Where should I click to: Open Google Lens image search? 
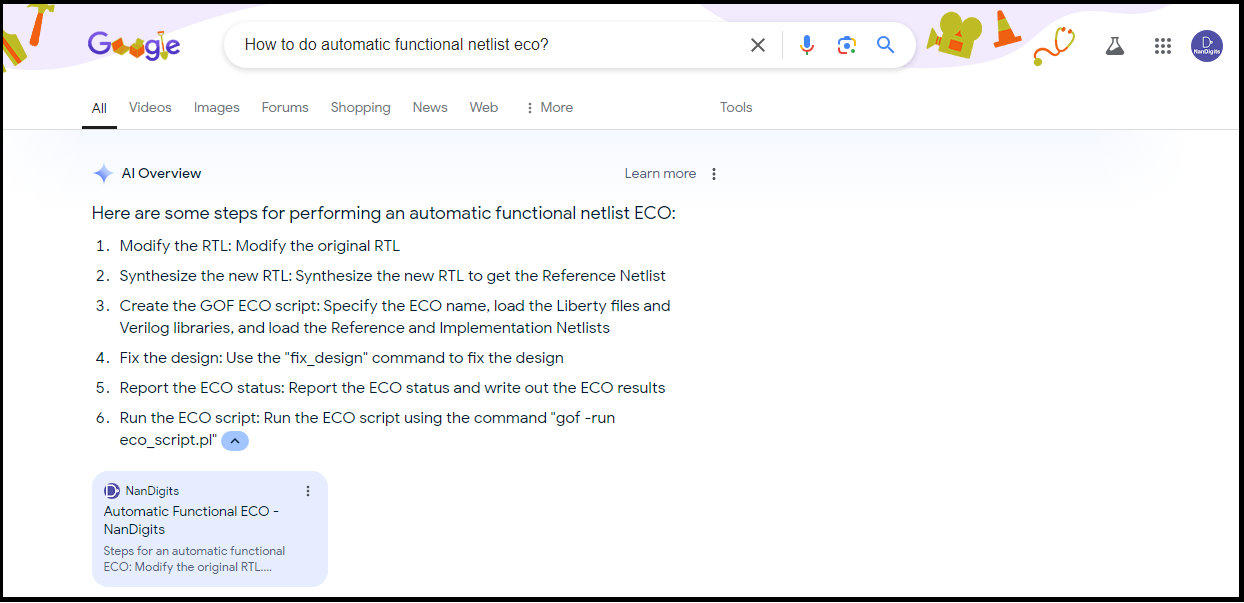point(847,45)
